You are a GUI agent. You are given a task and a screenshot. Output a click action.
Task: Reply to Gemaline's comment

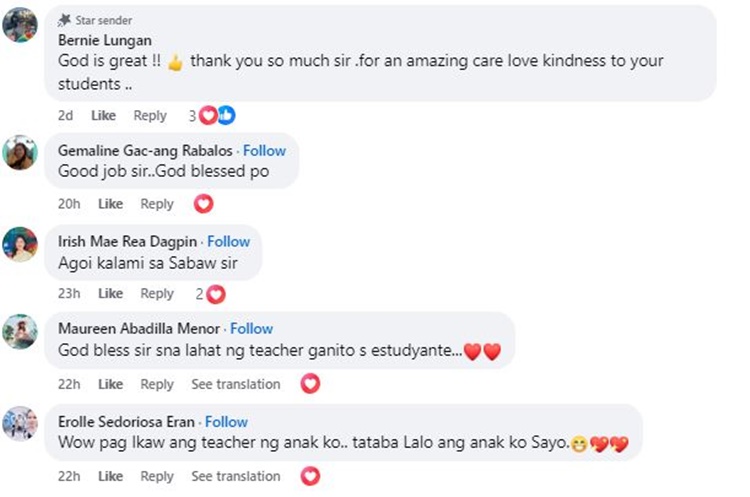pos(157,204)
